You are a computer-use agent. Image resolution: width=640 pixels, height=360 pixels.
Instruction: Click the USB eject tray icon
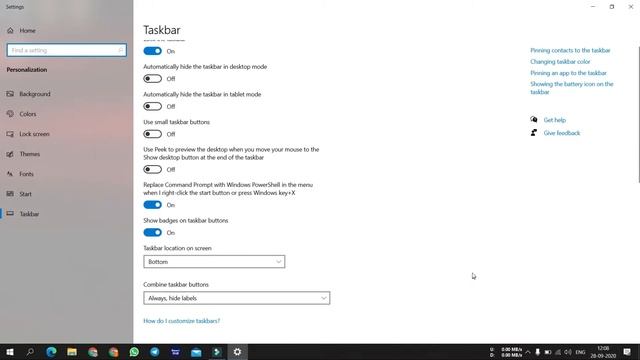538,352
